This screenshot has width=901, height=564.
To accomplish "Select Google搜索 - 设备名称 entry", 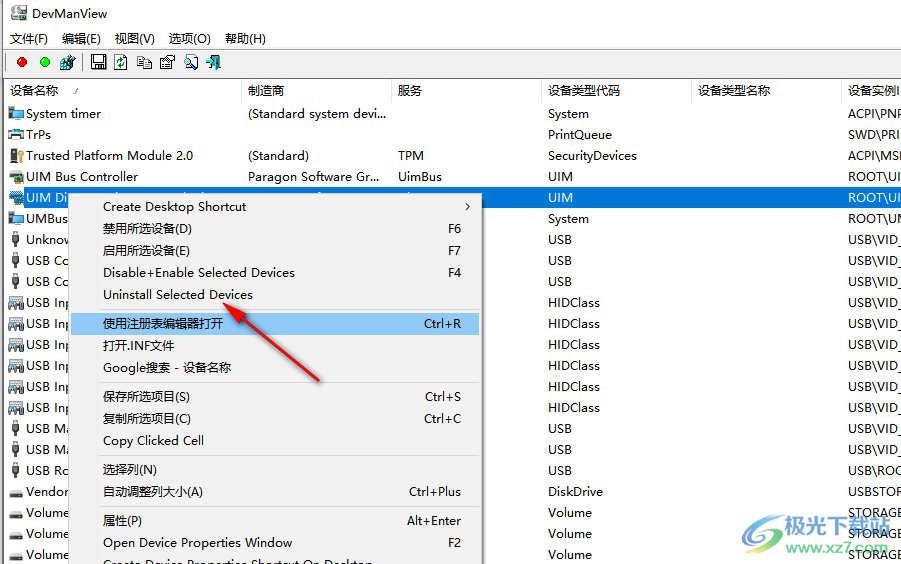I will [275, 367].
